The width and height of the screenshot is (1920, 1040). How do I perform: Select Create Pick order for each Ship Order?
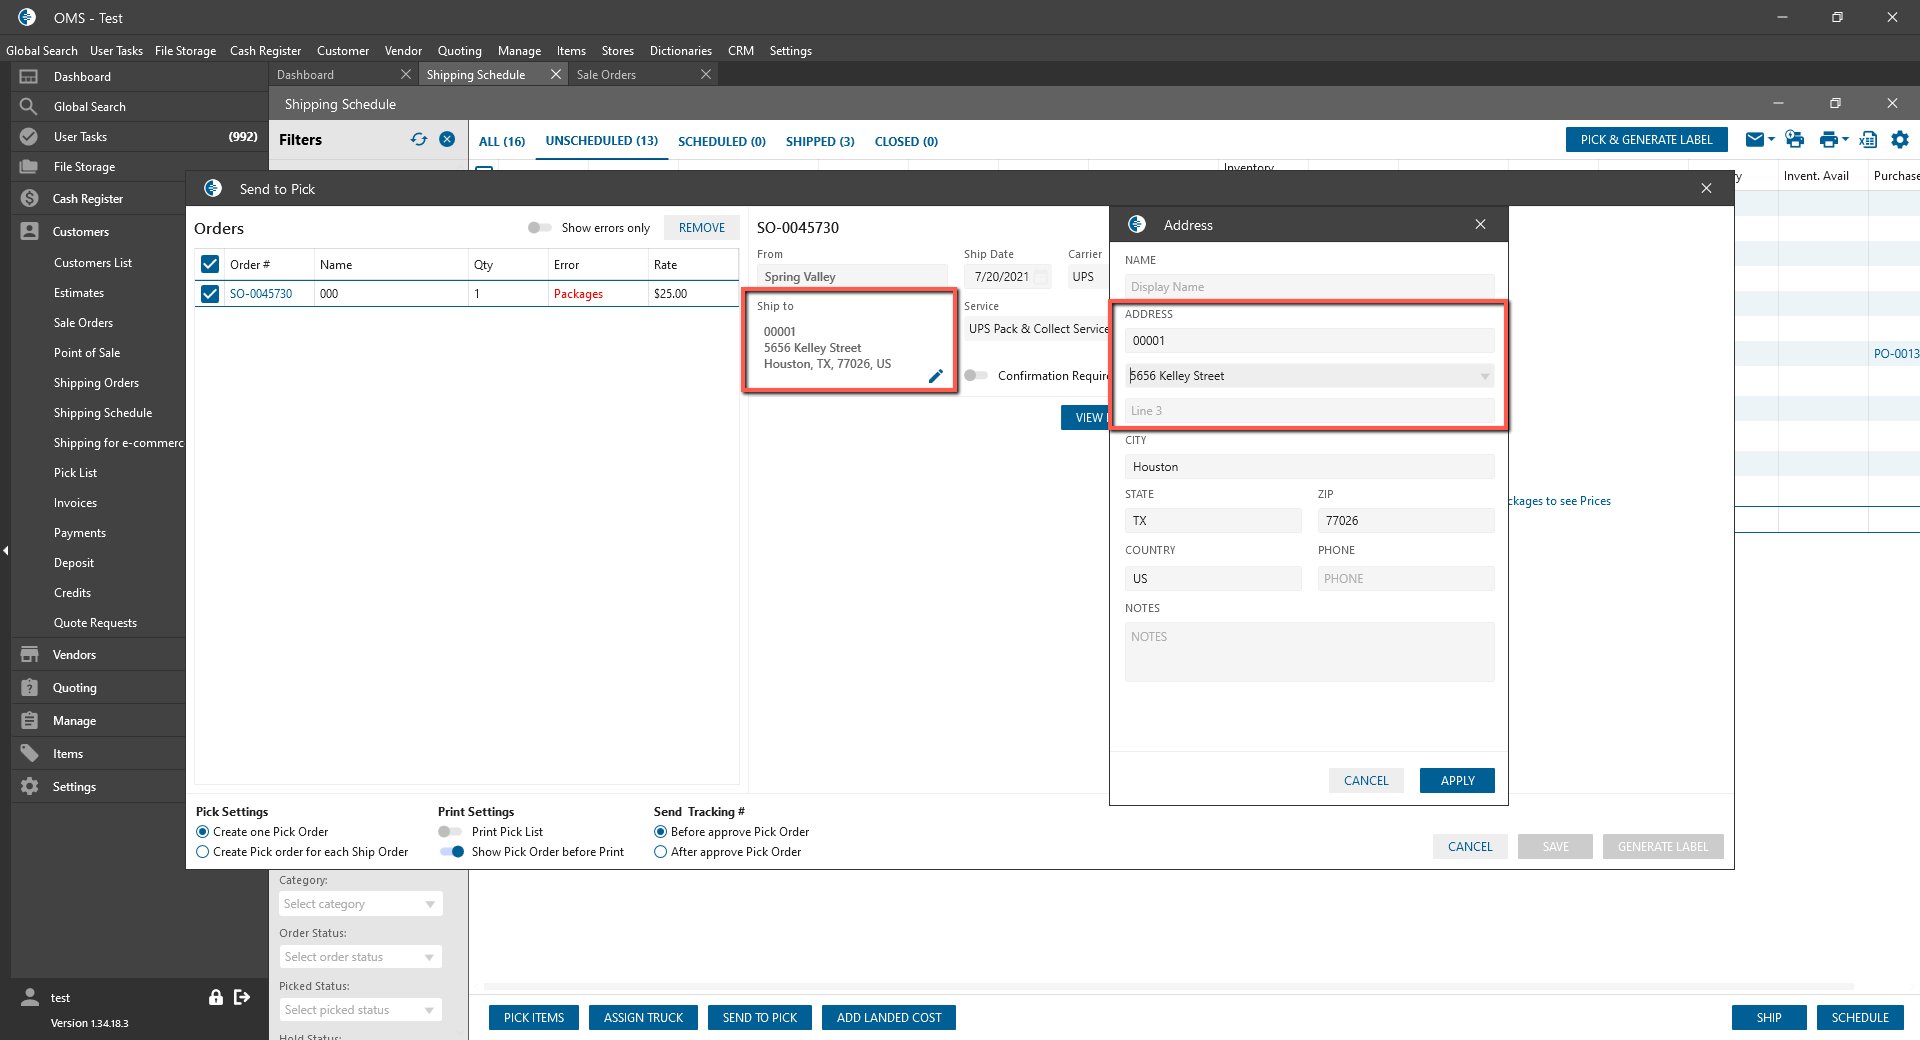tap(203, 852)
